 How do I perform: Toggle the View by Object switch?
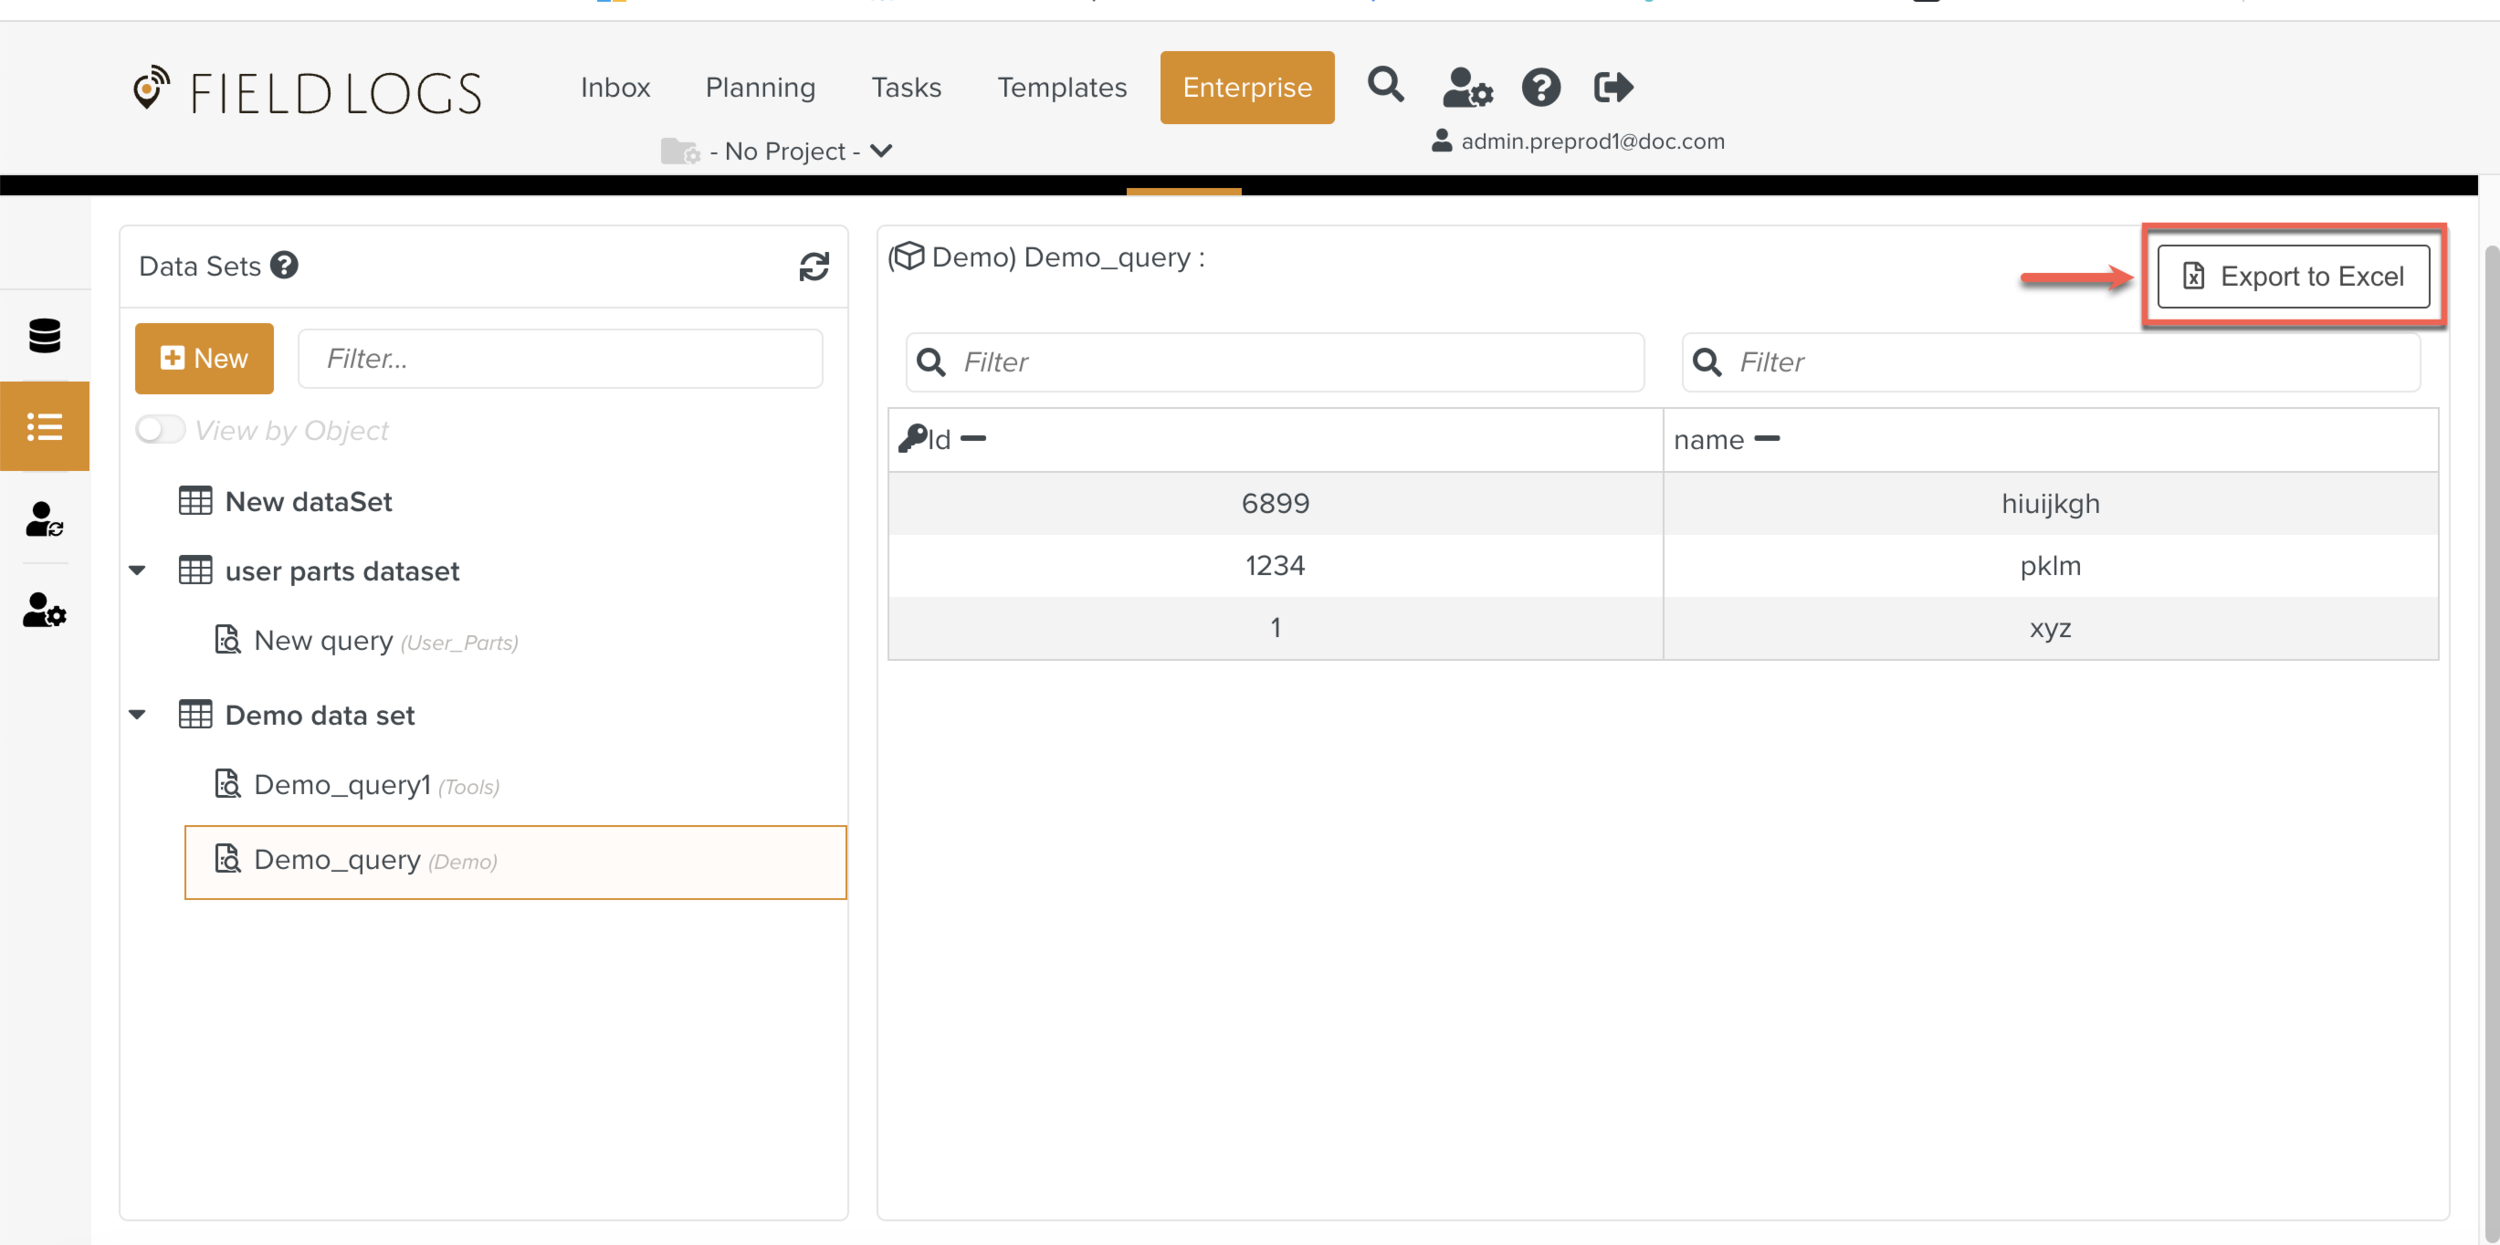(160, 430)
